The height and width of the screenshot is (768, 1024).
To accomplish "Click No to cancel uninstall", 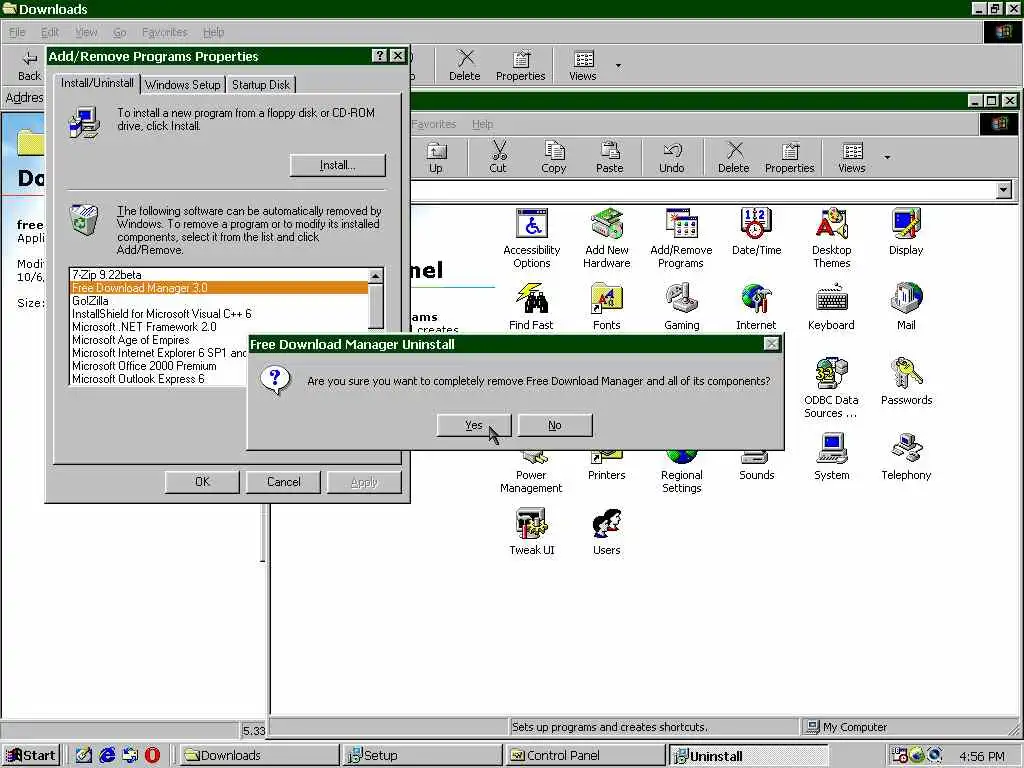I will pos(554,425).
